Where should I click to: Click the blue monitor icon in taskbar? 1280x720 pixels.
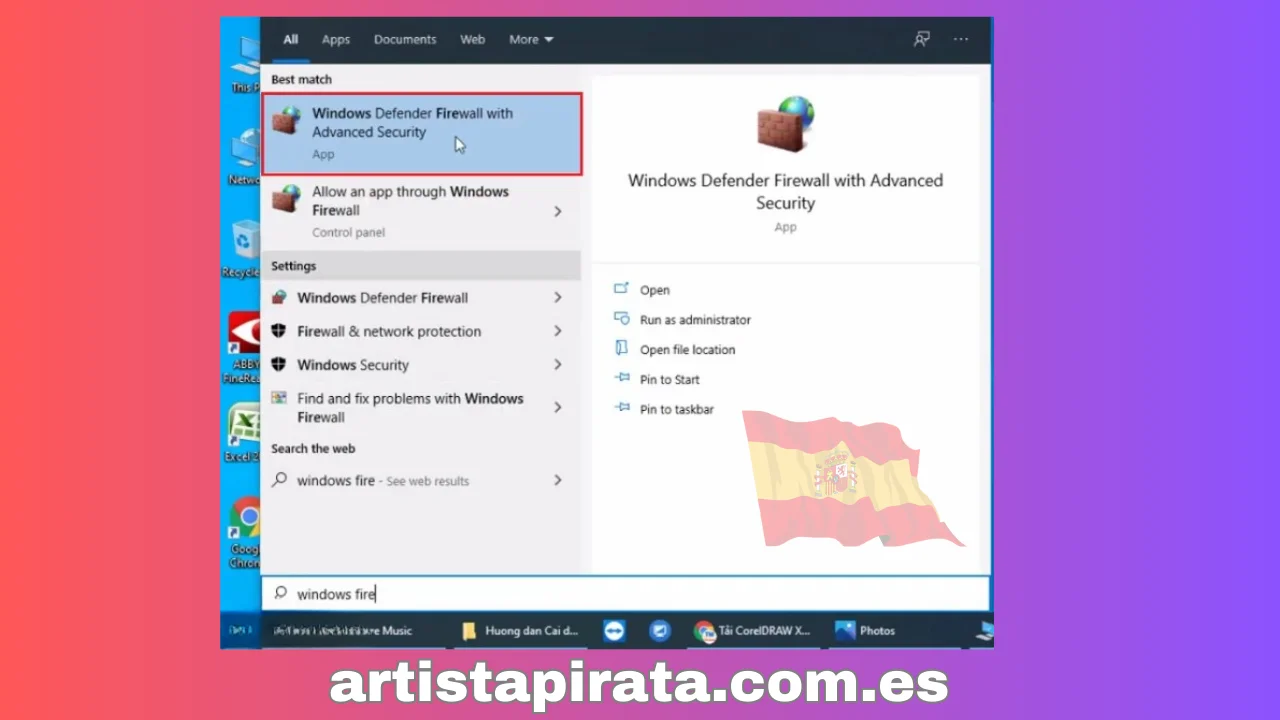(659, 631)
